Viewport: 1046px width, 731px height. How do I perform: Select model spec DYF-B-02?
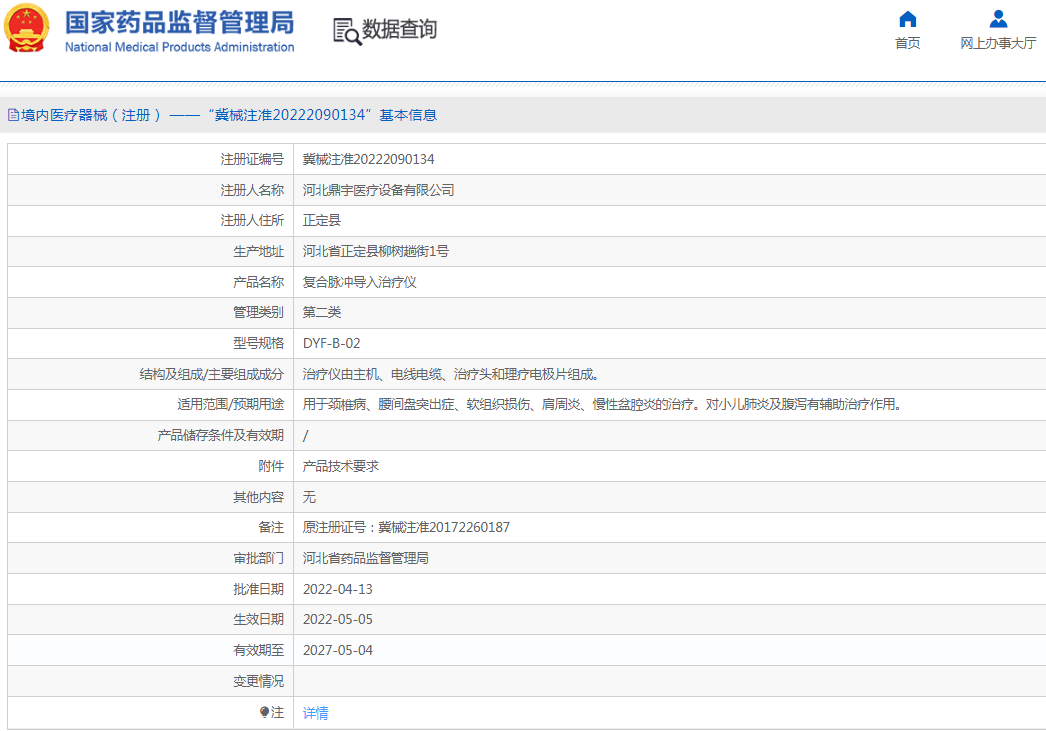[332, 343]
